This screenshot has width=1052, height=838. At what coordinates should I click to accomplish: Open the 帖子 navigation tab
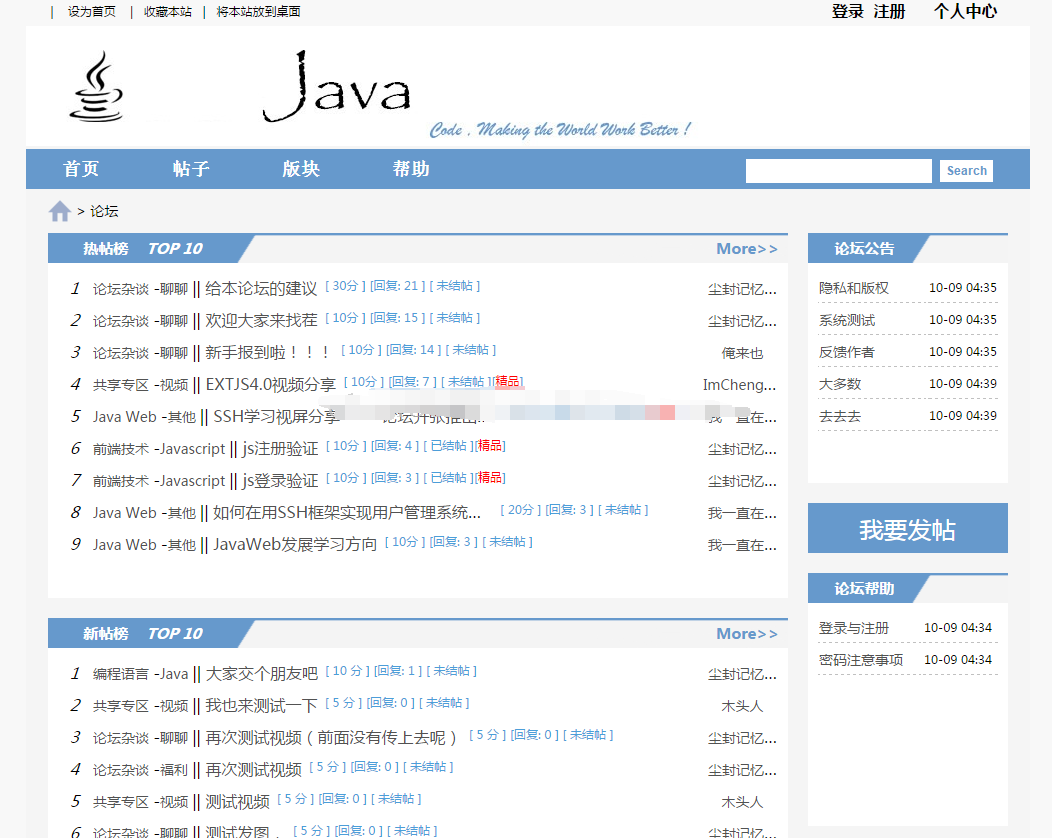click(191, 169)
